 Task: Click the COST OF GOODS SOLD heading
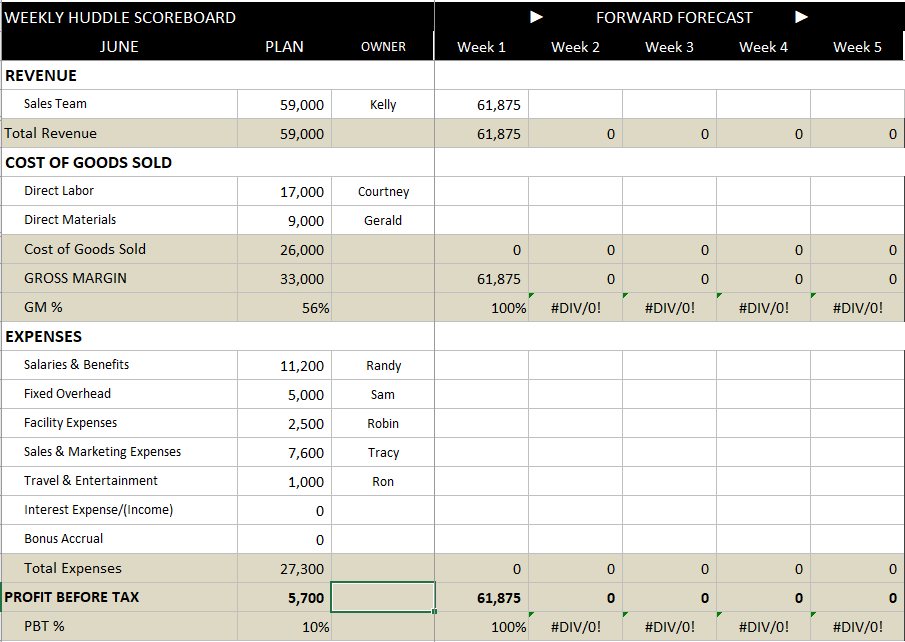pyautogui.click(x=88, y=162)
